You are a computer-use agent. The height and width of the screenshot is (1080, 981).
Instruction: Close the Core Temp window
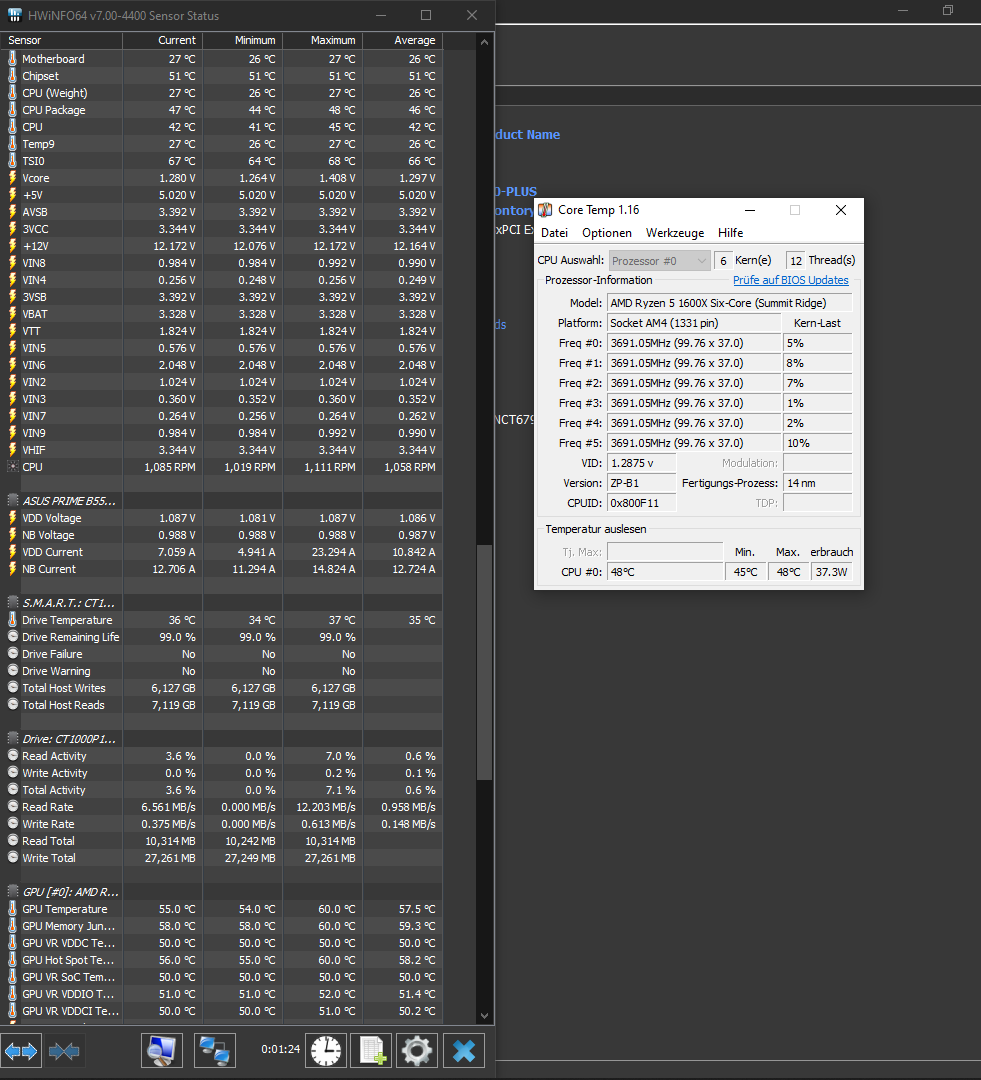point(840,210)
